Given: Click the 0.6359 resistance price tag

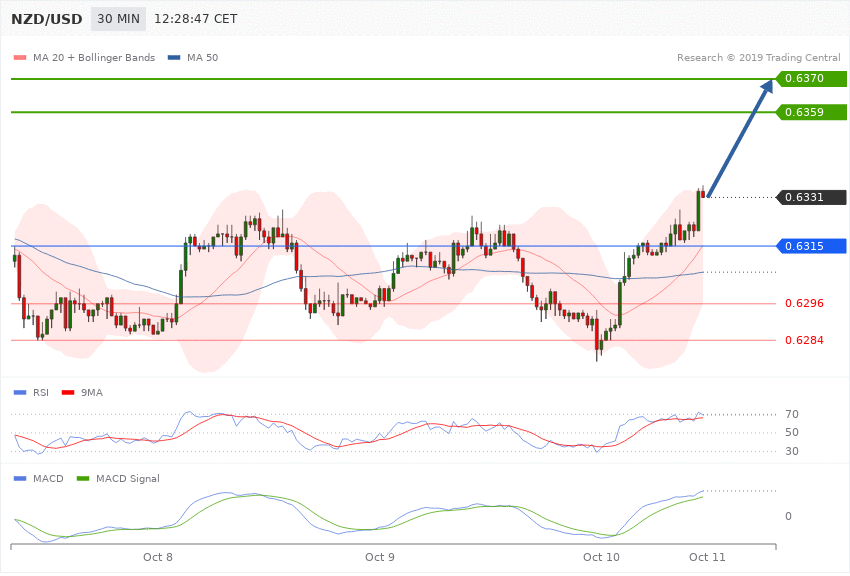Looking at the screenshot, I should (812, 112).
